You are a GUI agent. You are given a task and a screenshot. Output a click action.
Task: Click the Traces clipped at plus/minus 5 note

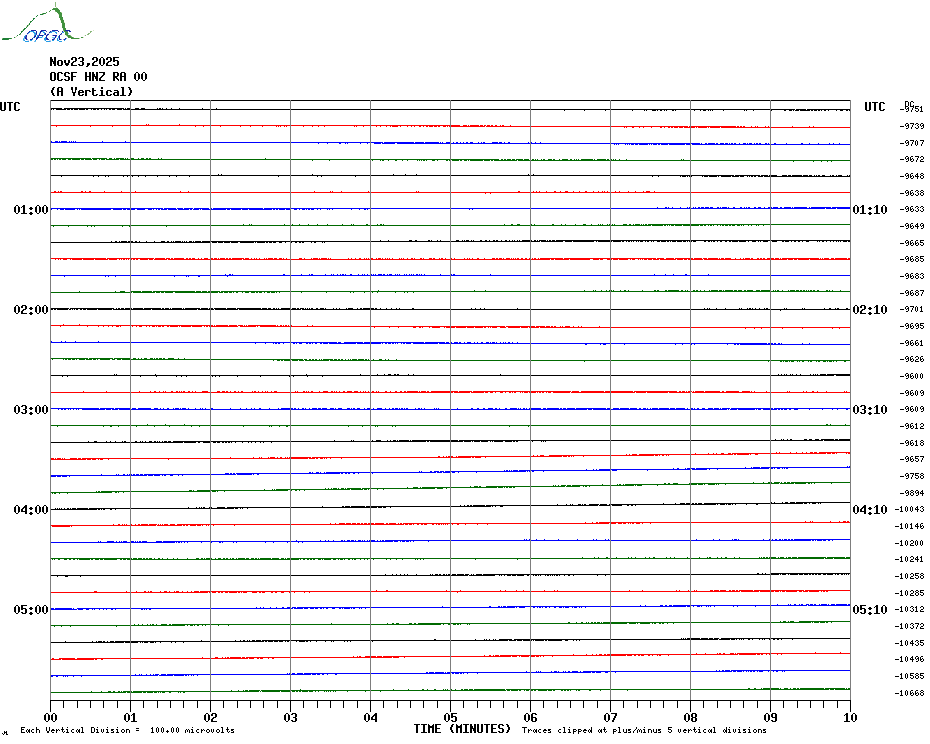644,730
